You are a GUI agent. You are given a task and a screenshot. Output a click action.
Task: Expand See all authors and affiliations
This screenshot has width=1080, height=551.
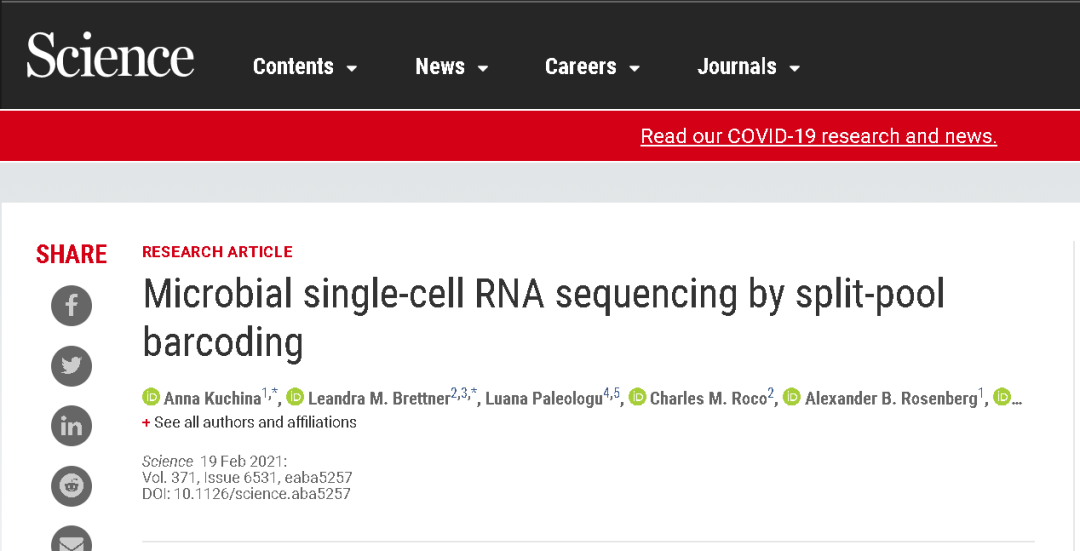(249, 422)
